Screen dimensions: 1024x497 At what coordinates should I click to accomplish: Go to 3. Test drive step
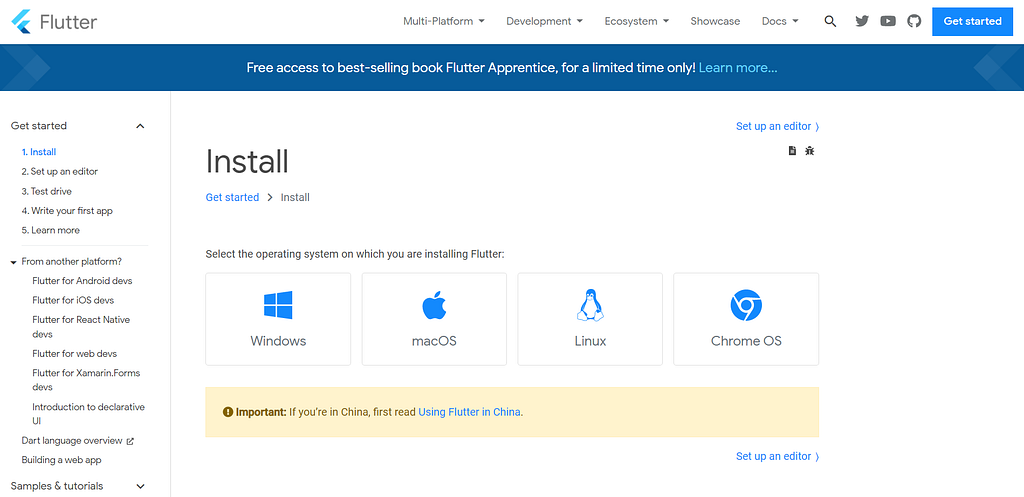point(46,191)
